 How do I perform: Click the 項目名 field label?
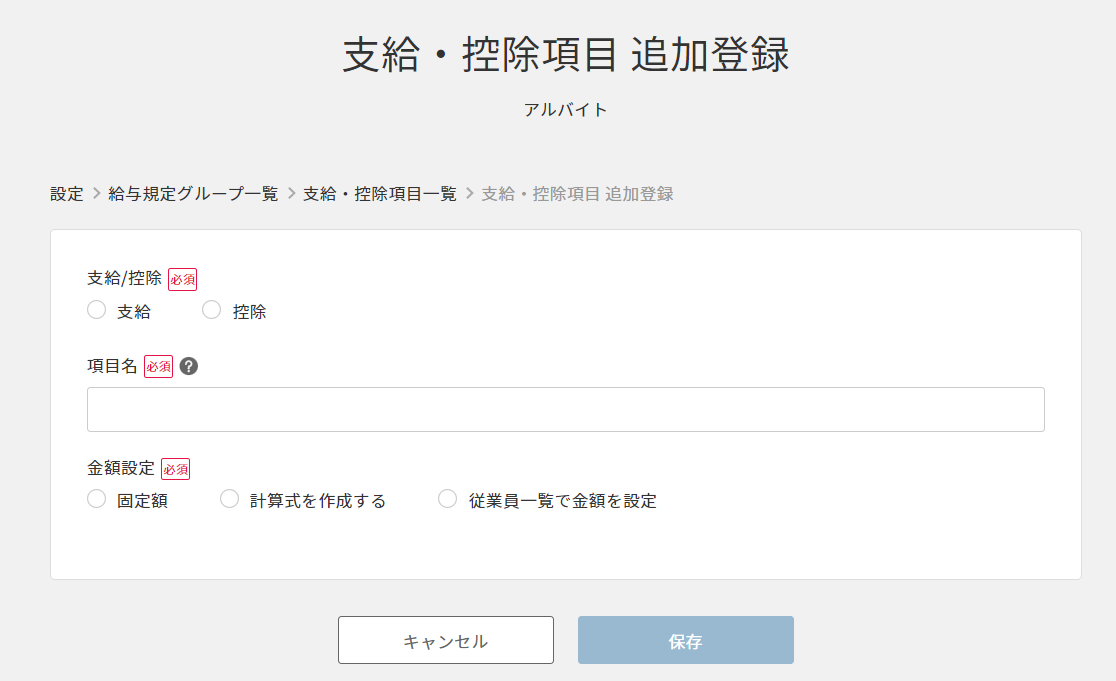click(x=112, y=366)
